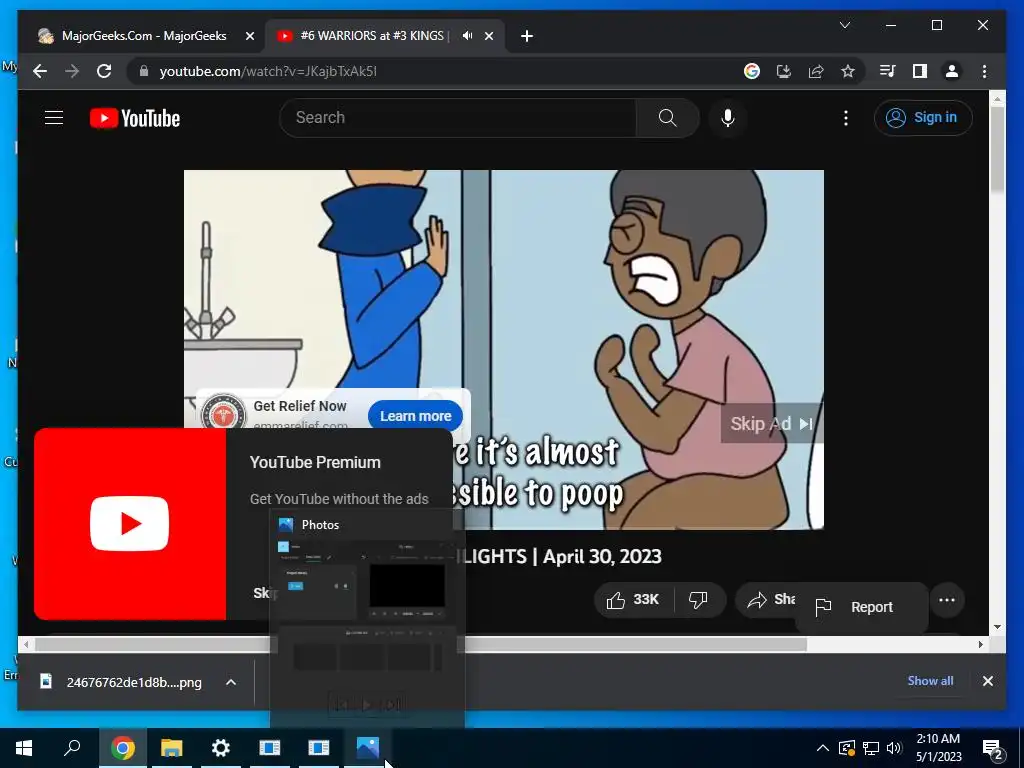
Task: Click the Get Relief Now ad title
Action: 300,406
